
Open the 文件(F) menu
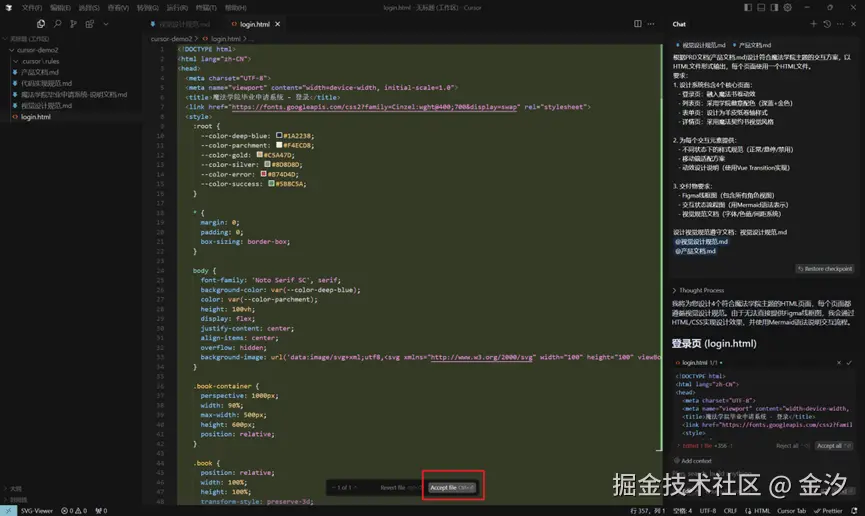coord(31,8)
